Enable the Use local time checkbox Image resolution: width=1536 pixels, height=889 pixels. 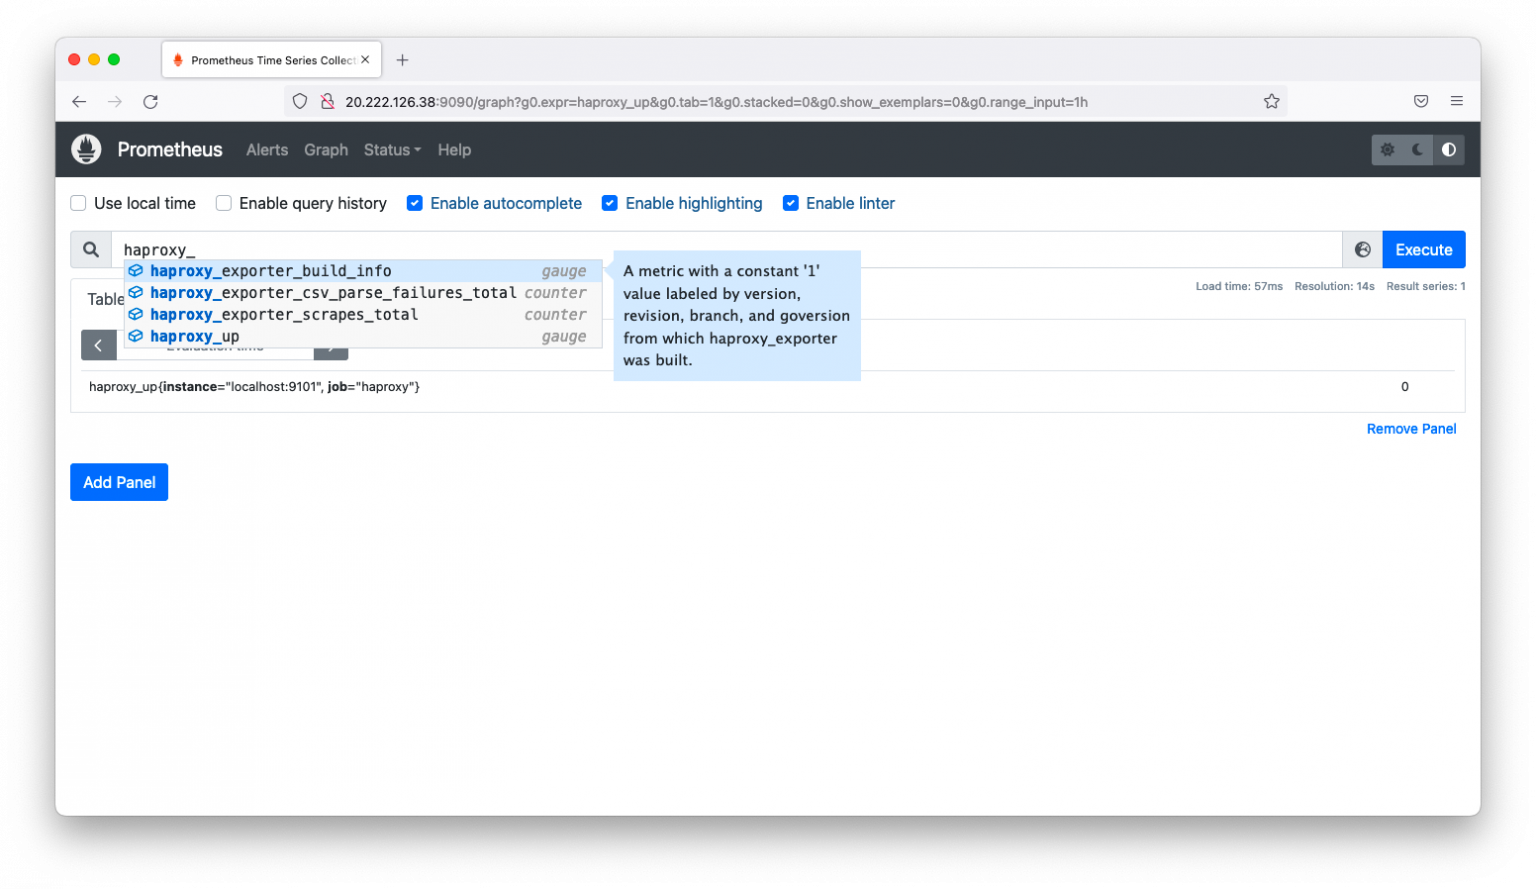click(78, 203)
